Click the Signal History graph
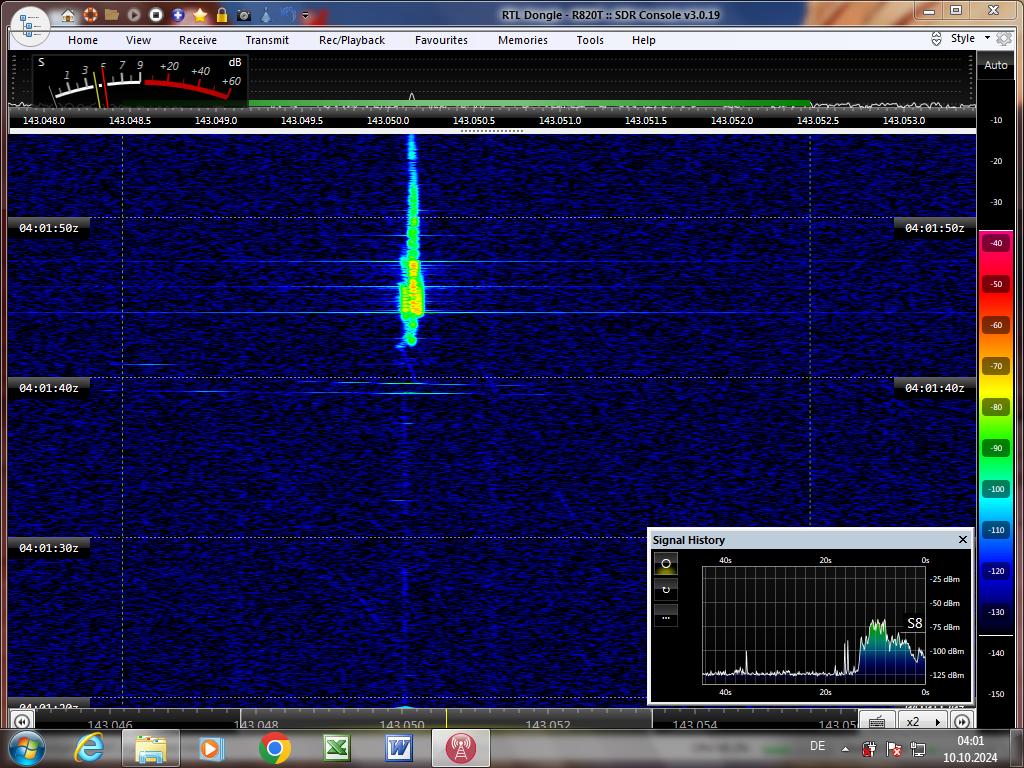 coord(814,626)
